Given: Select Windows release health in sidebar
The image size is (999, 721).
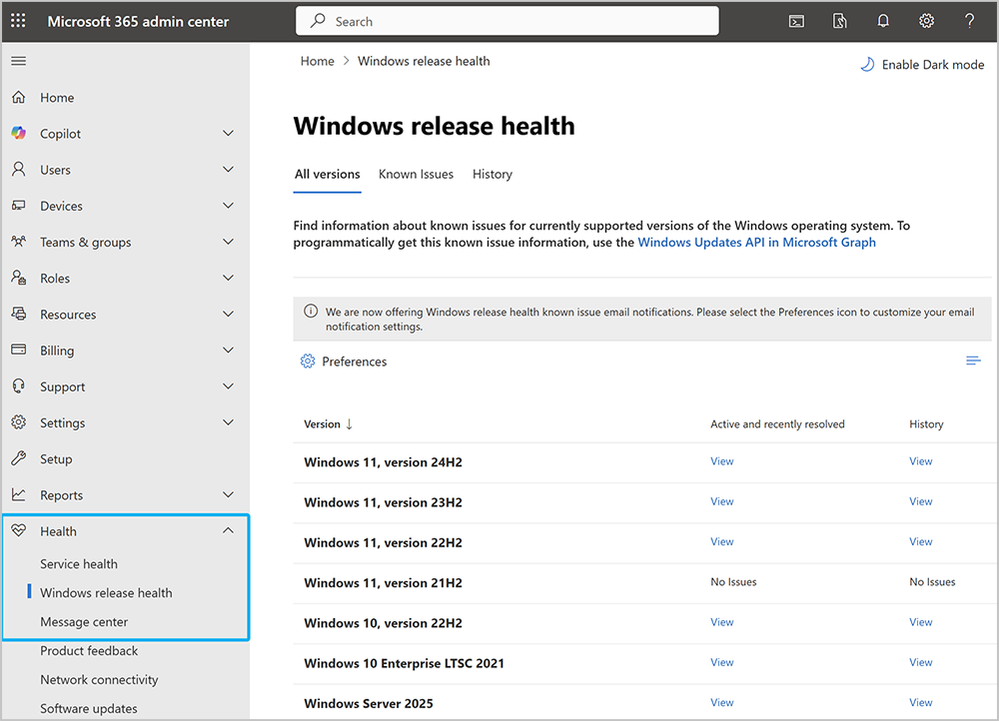Looking at the screenshot, I should (x=106, y=592).
